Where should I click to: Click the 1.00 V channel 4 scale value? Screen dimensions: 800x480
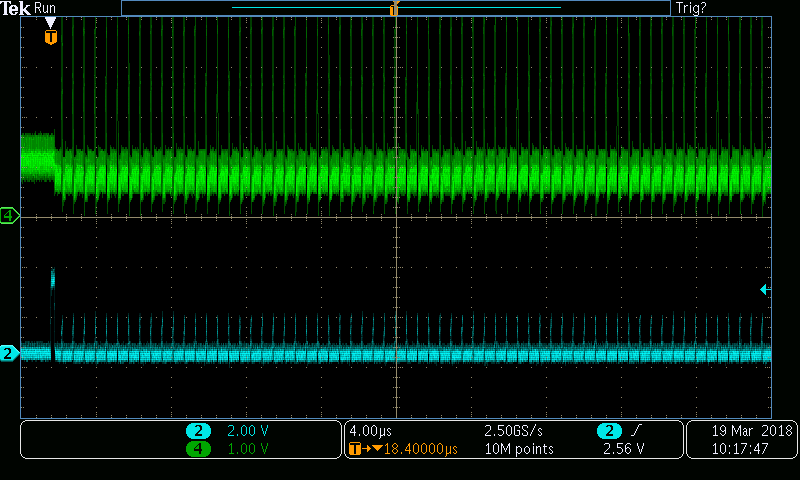(x=247, y=449)
